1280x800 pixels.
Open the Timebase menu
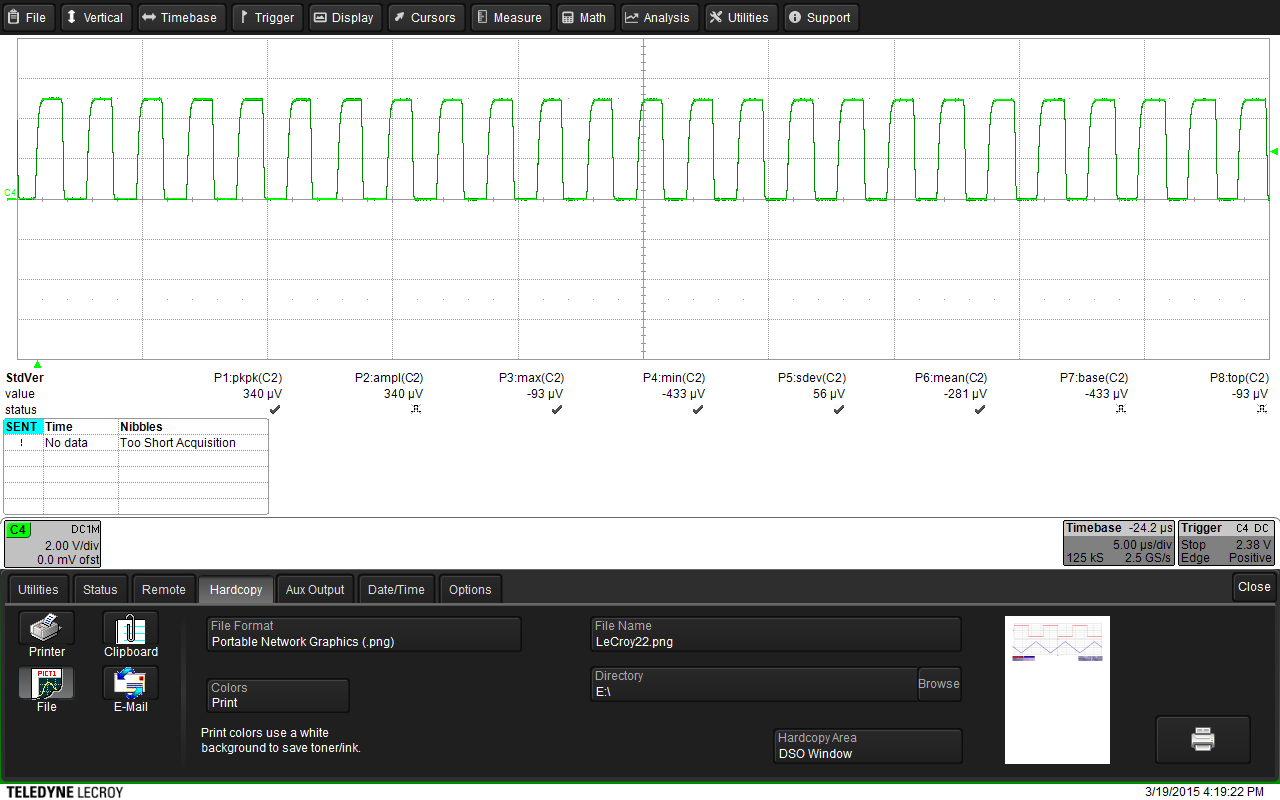pos(180,17)
